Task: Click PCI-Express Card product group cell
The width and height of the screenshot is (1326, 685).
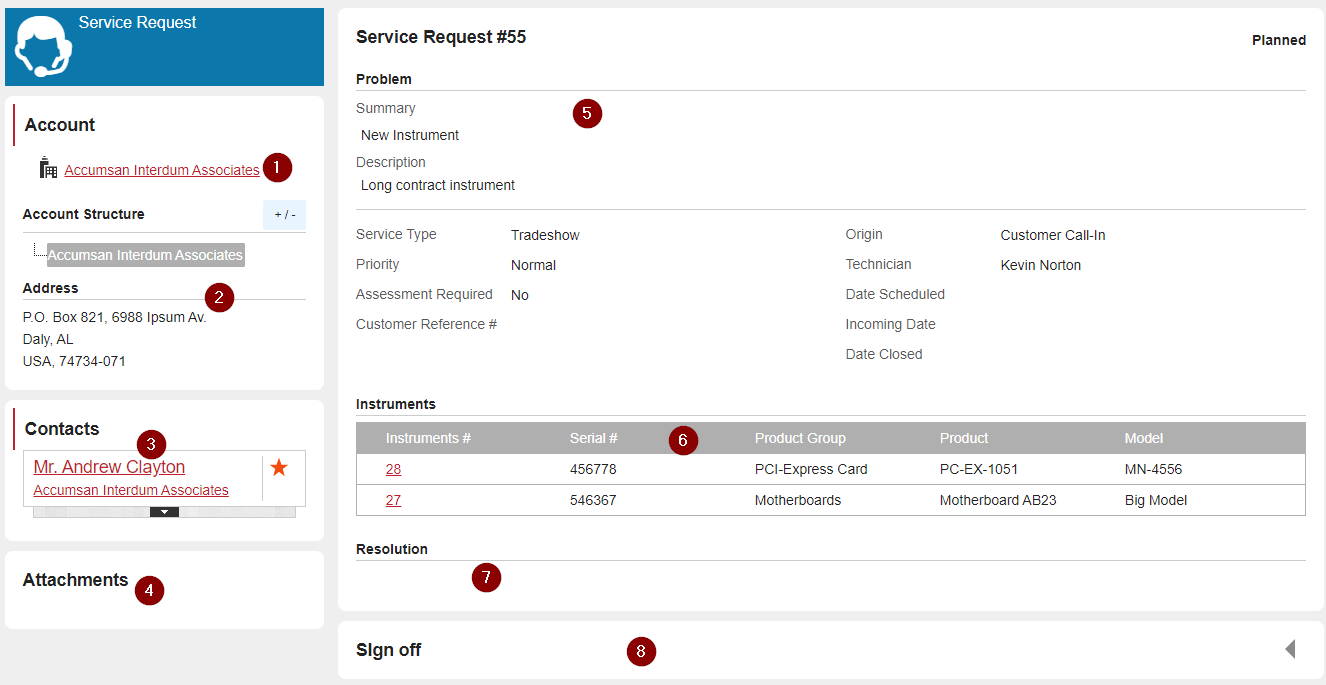Action: pos(811,469)
